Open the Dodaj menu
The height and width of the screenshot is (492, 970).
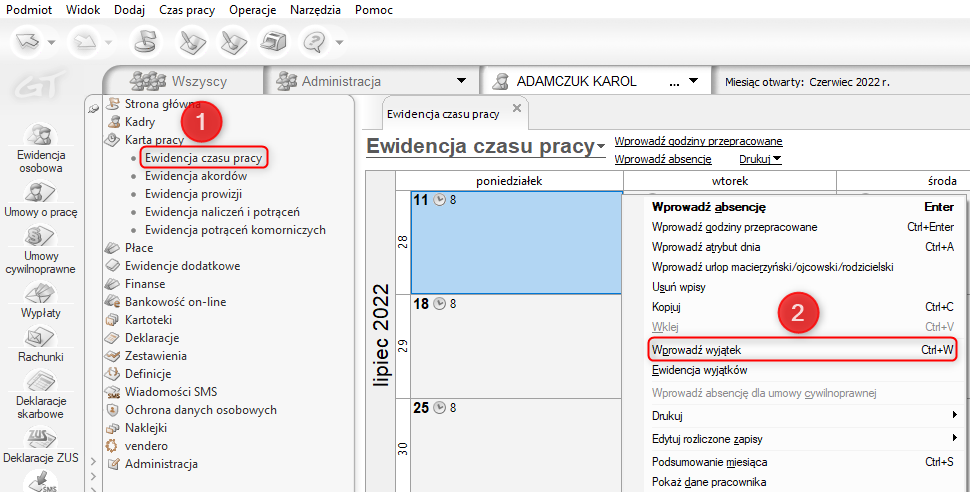pos(129,10)
